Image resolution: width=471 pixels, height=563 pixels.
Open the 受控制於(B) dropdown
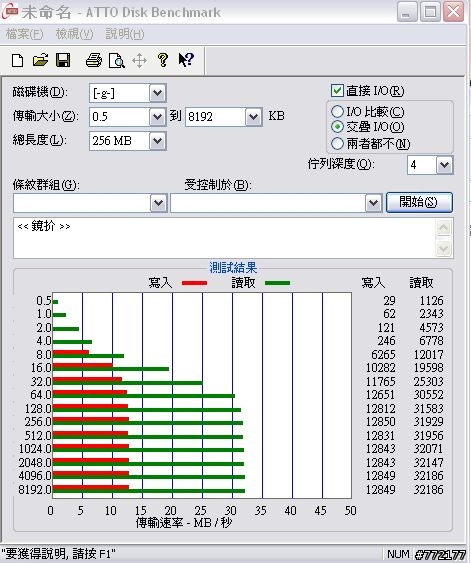(x=373, y=203)
